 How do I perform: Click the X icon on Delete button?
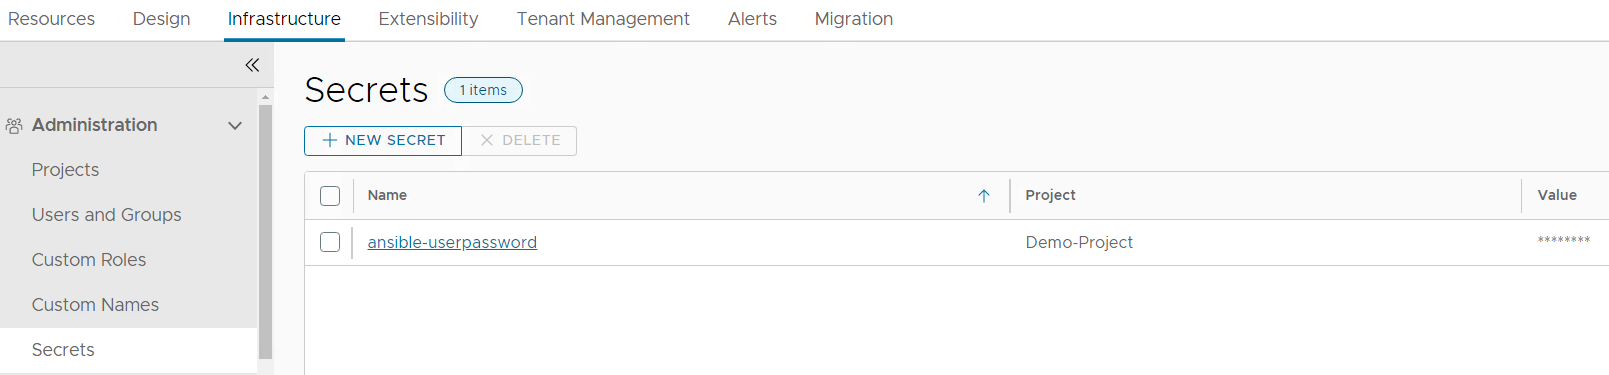[487, 140]
